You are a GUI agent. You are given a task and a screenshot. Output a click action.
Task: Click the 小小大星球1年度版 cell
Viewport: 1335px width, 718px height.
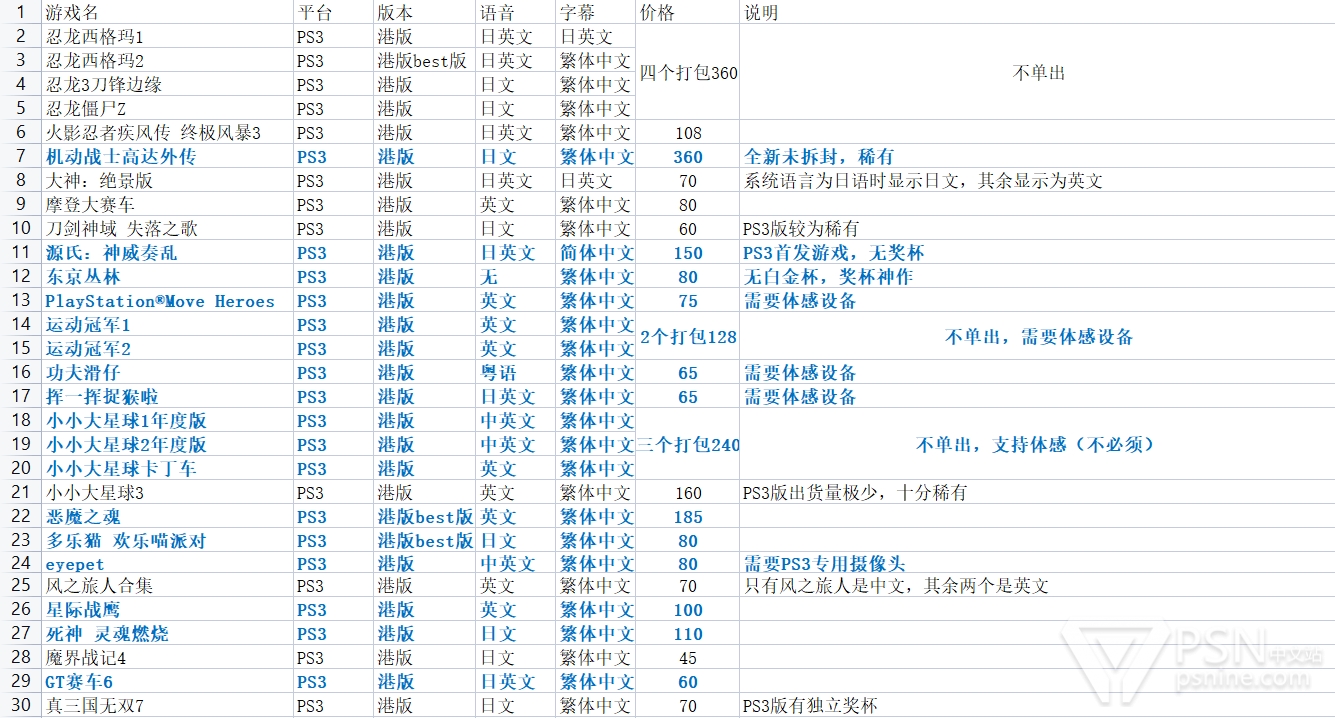pyautogui.click(x=168, y=420)
